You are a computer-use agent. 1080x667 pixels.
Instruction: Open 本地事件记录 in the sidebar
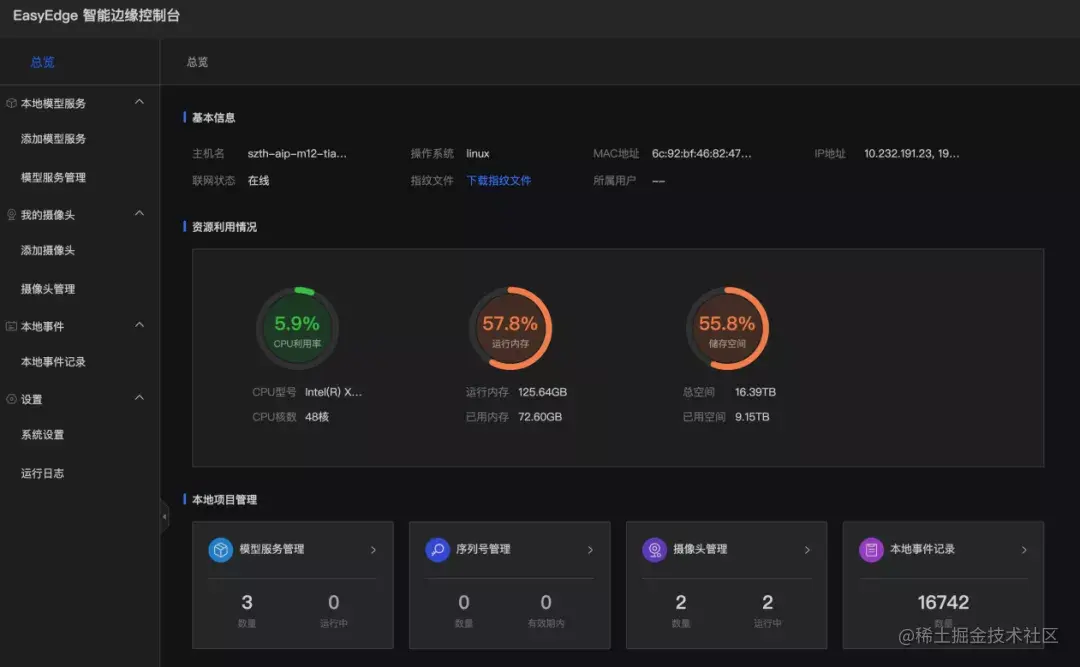[53, 362]
